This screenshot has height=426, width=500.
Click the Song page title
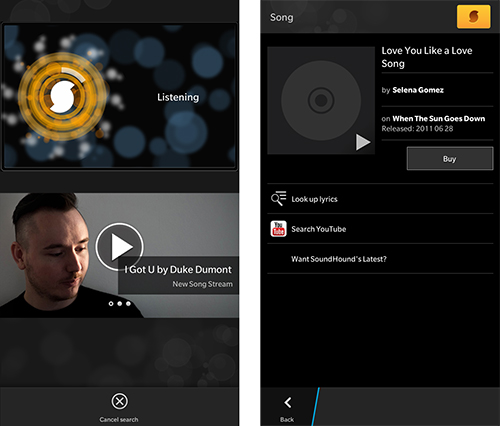[x=282, y=17]
